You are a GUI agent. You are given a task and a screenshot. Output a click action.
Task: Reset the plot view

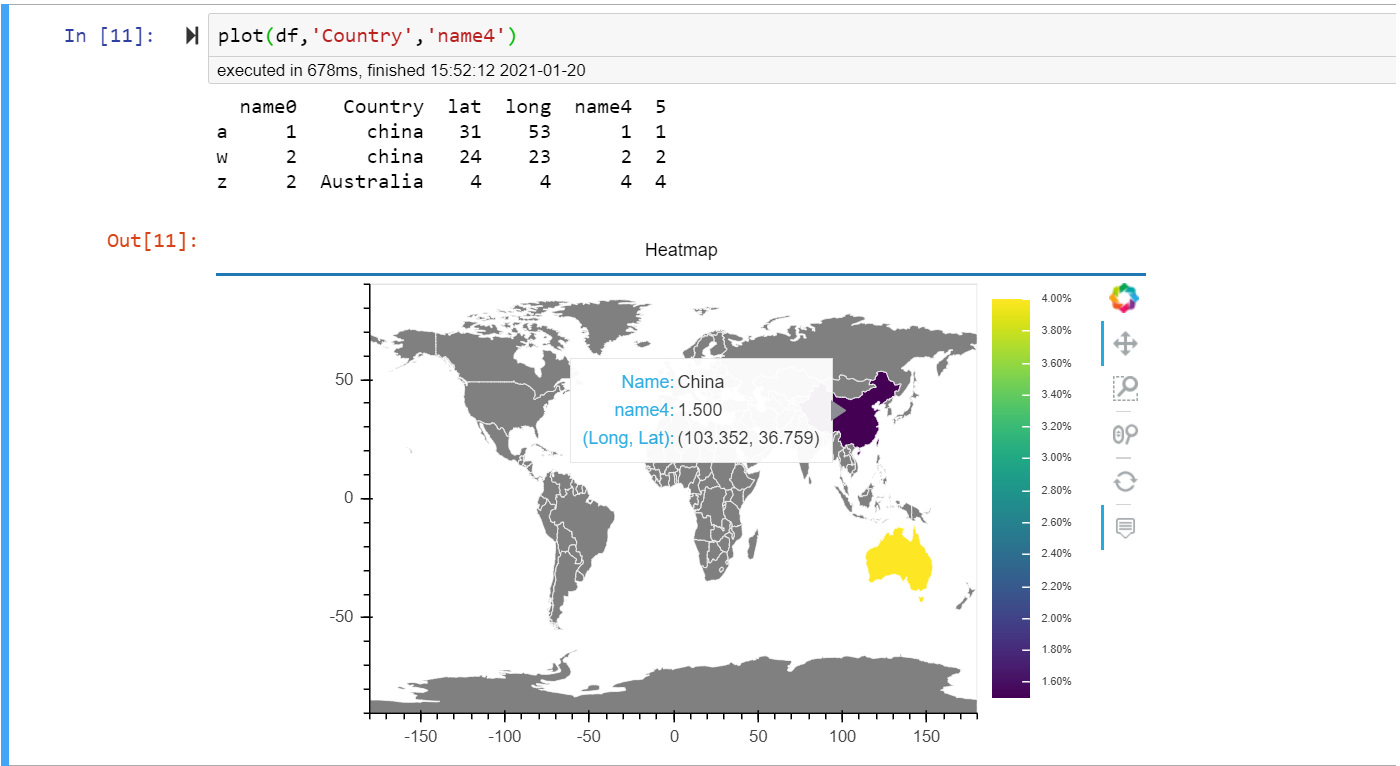(x=1125, y=481)
